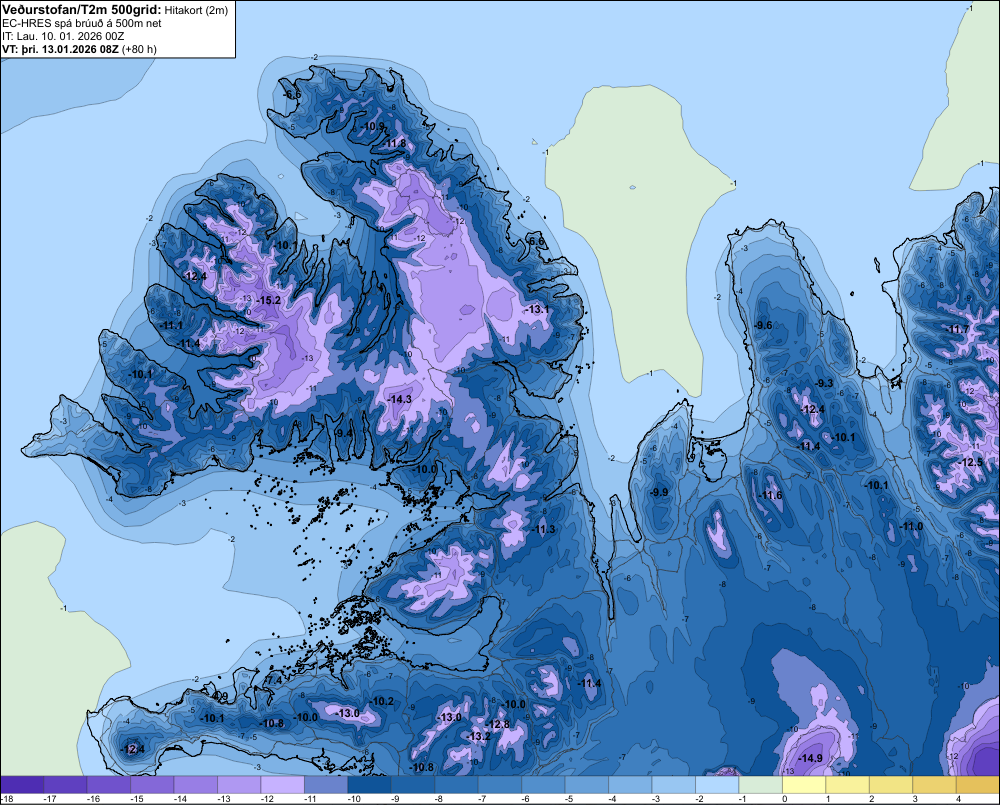Select the -13.2 temperature label
Image resolution: width=1000 pixels, height=805 pixels.
pos(478,736)
